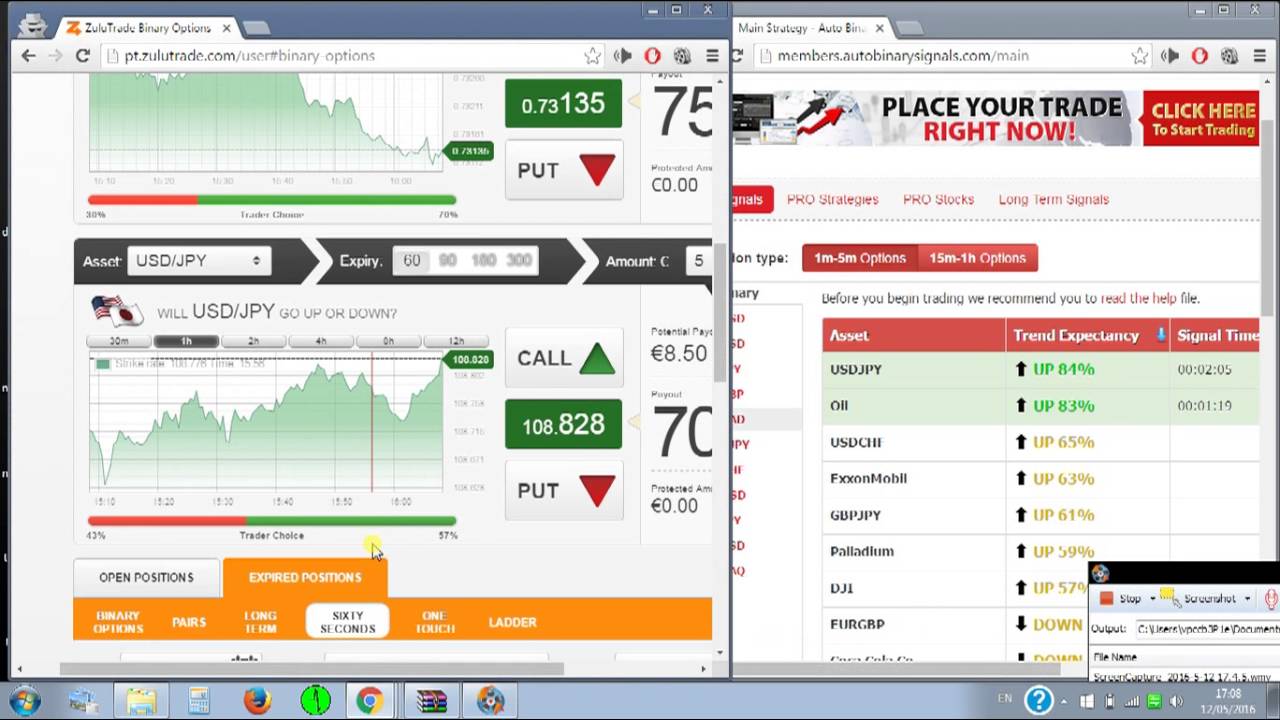The width and height of the screenshot is (1280, 720).
Task: Open the PRO Stocks tab
Action: coord(938,199)
